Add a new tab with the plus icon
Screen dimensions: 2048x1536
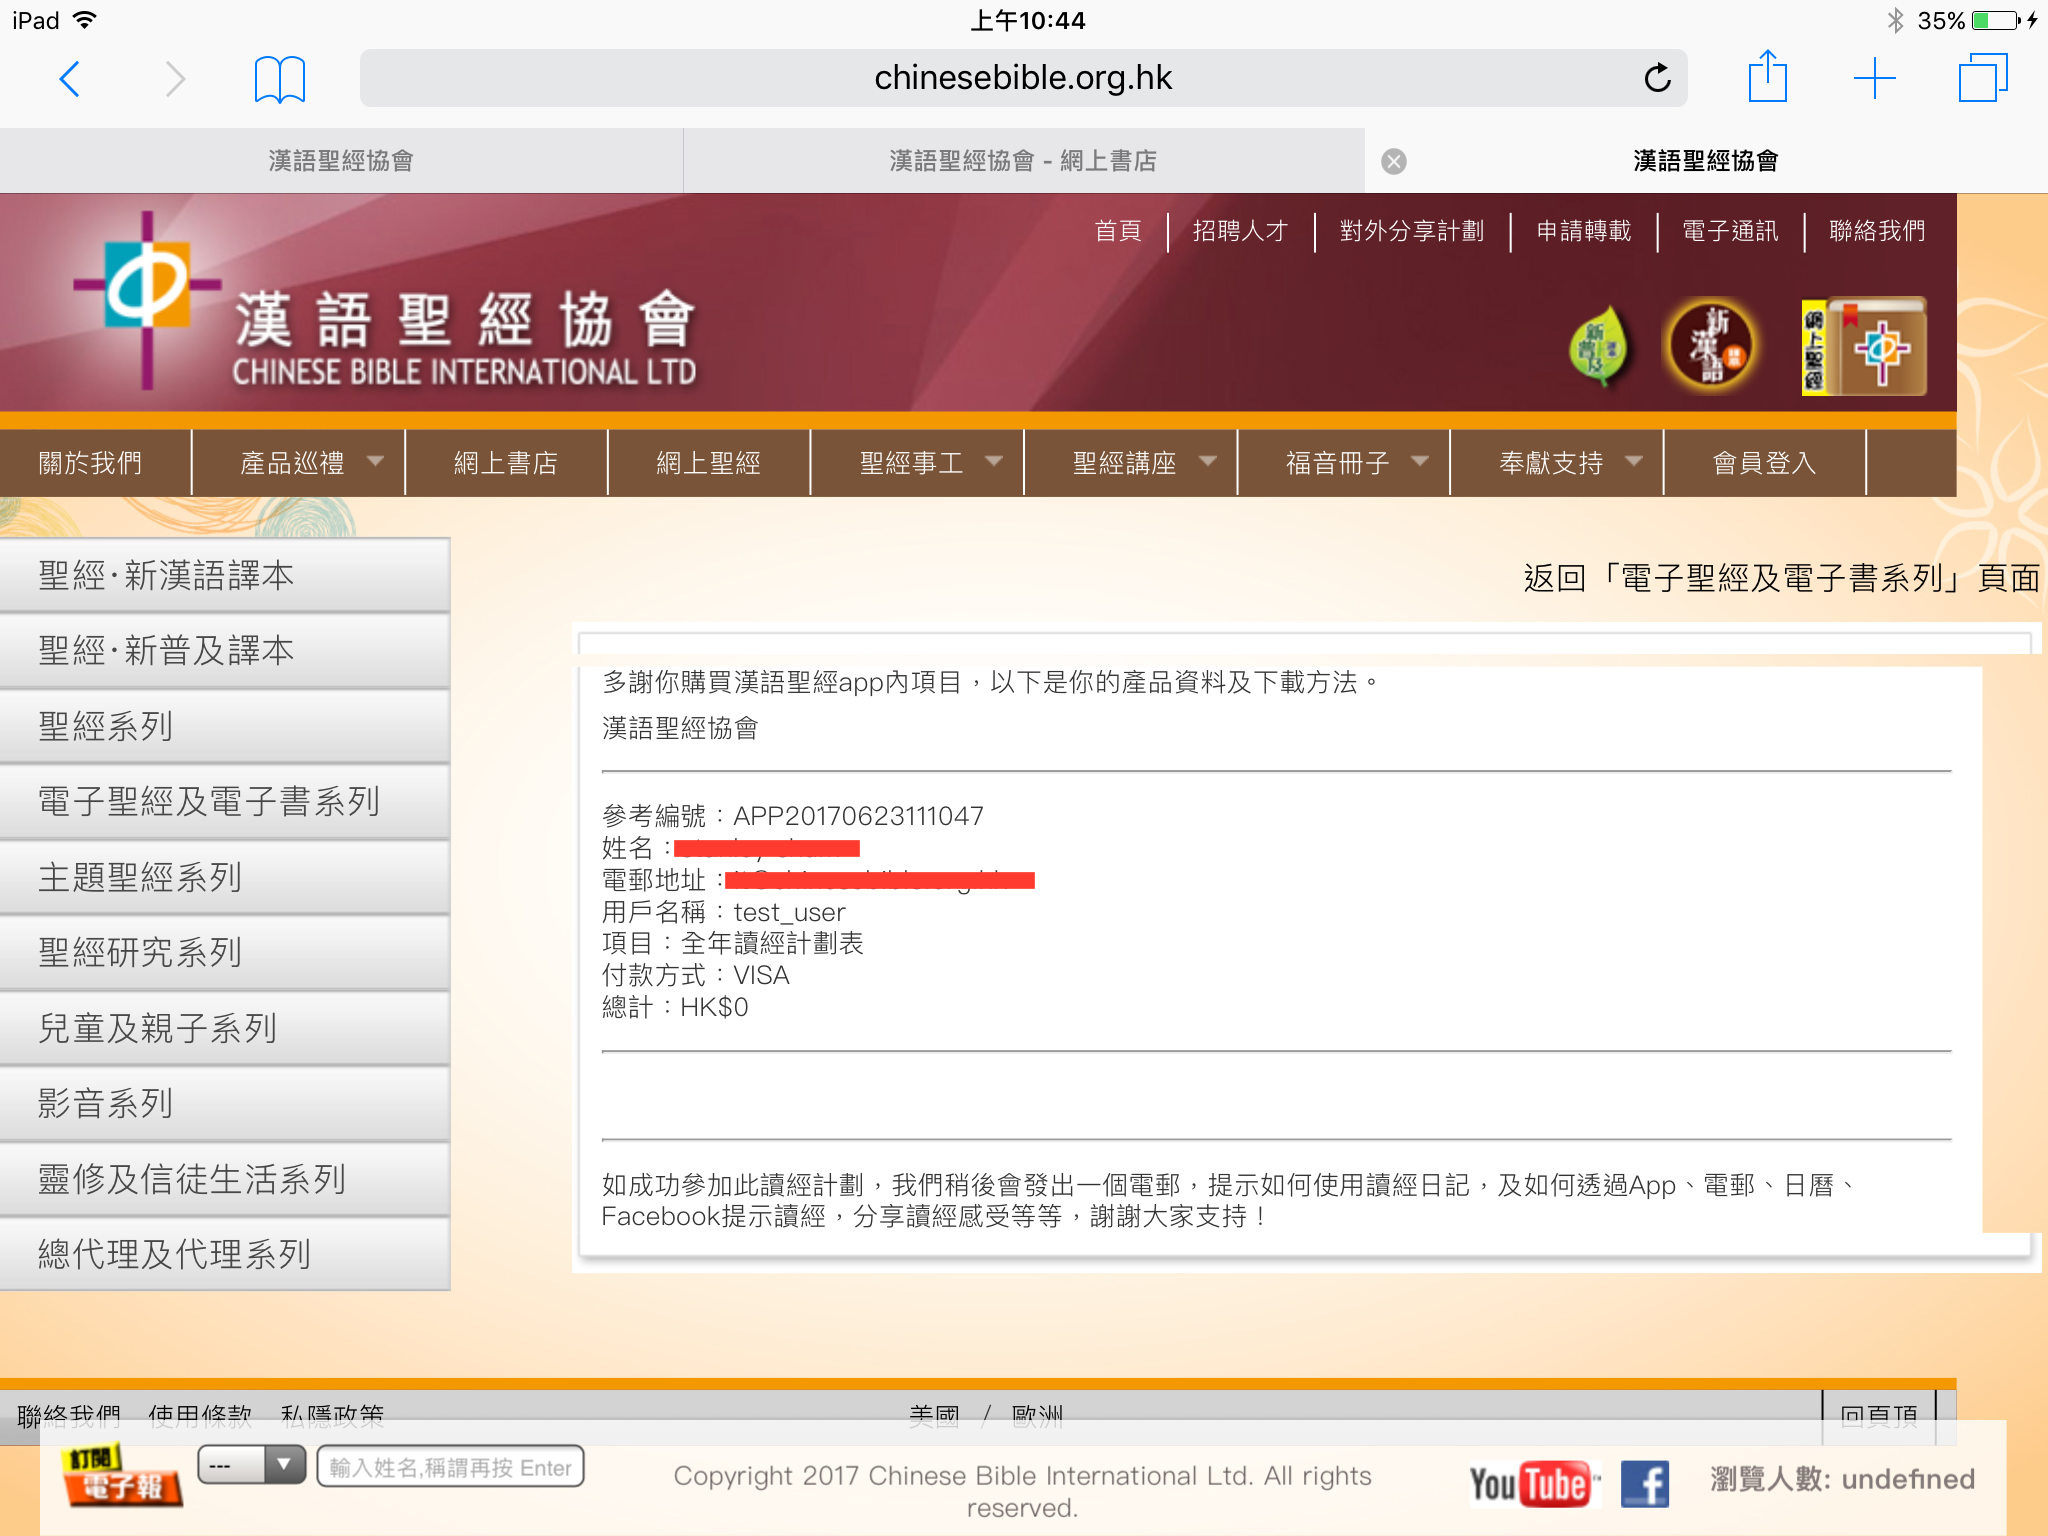coord(1875,78)
